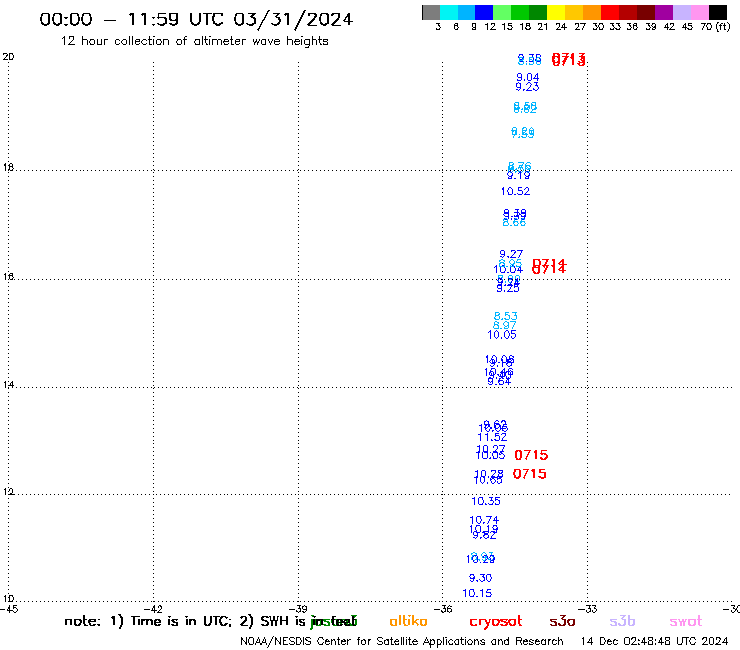The image size is (740, 650).
Task: Click the '12 hour collection of altimeter wave heights' subtitle
Action: coord(194,41)
